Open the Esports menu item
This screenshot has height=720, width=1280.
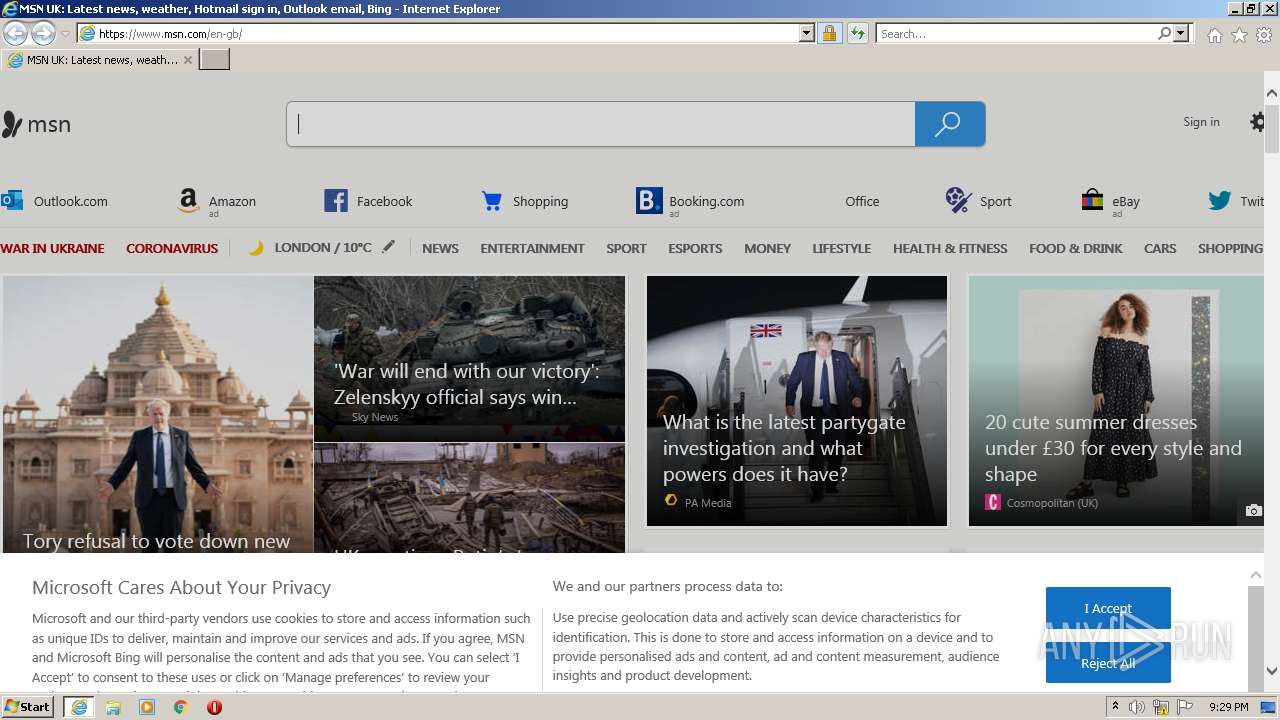point(695,248)
